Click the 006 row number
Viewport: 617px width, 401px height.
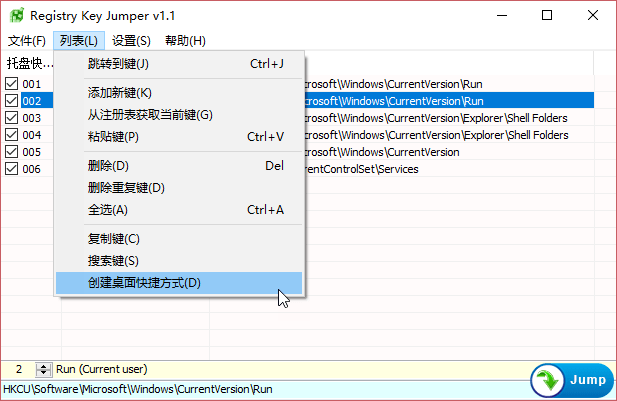pyautogui.click(x=31, y=169)
